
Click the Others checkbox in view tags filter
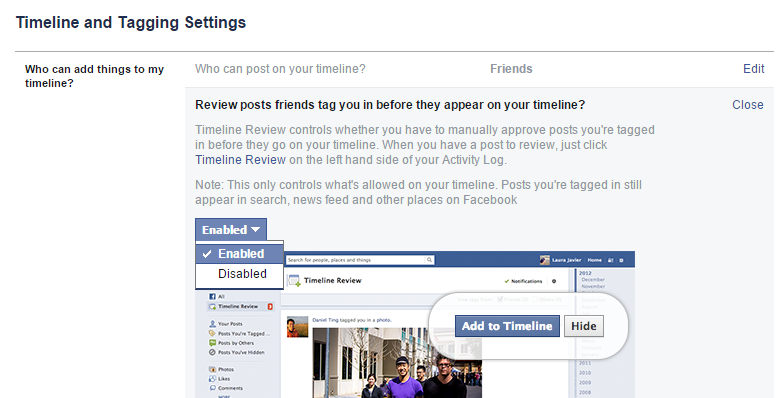[535, 300]
